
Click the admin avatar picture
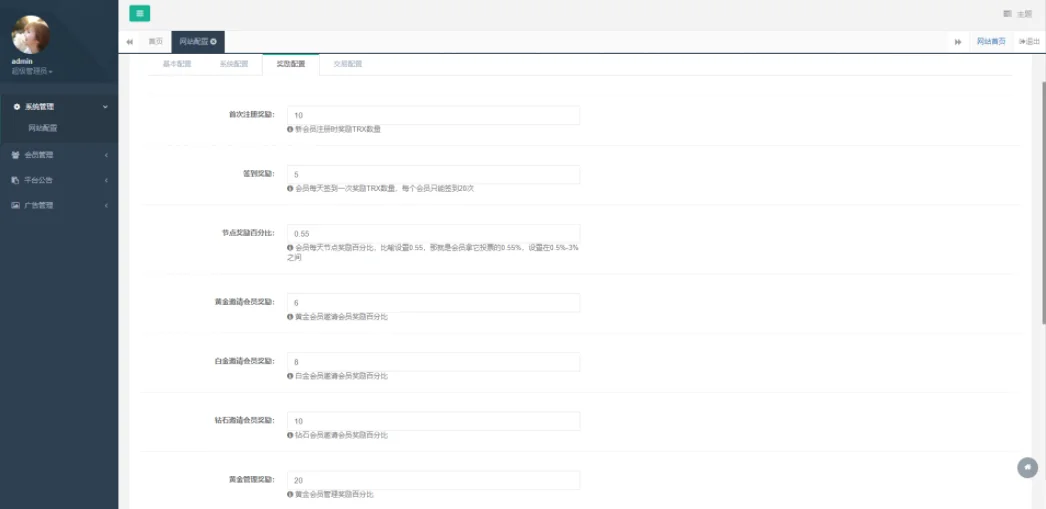pos(31,35)
